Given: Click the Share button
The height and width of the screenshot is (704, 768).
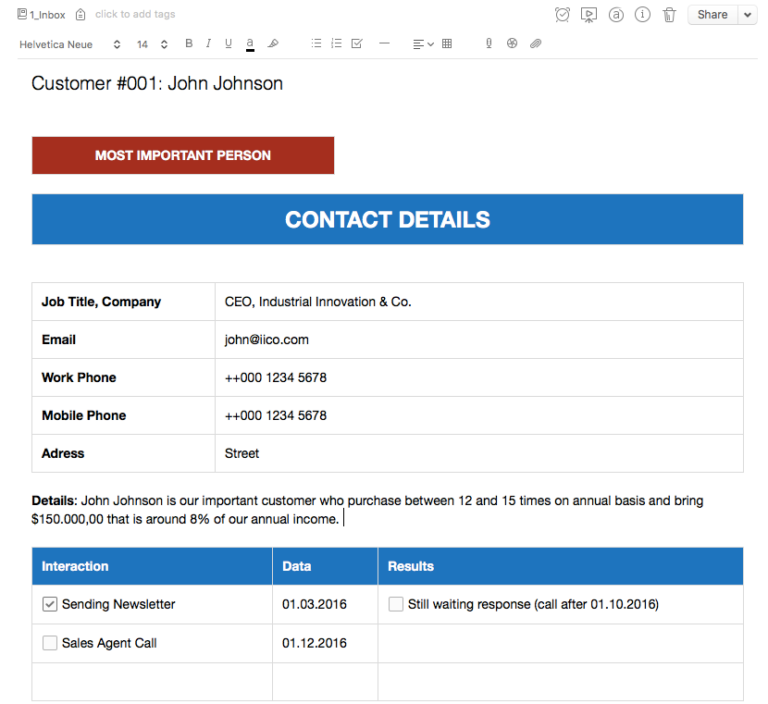Looking at the screenshot, I should pos(712,15).
